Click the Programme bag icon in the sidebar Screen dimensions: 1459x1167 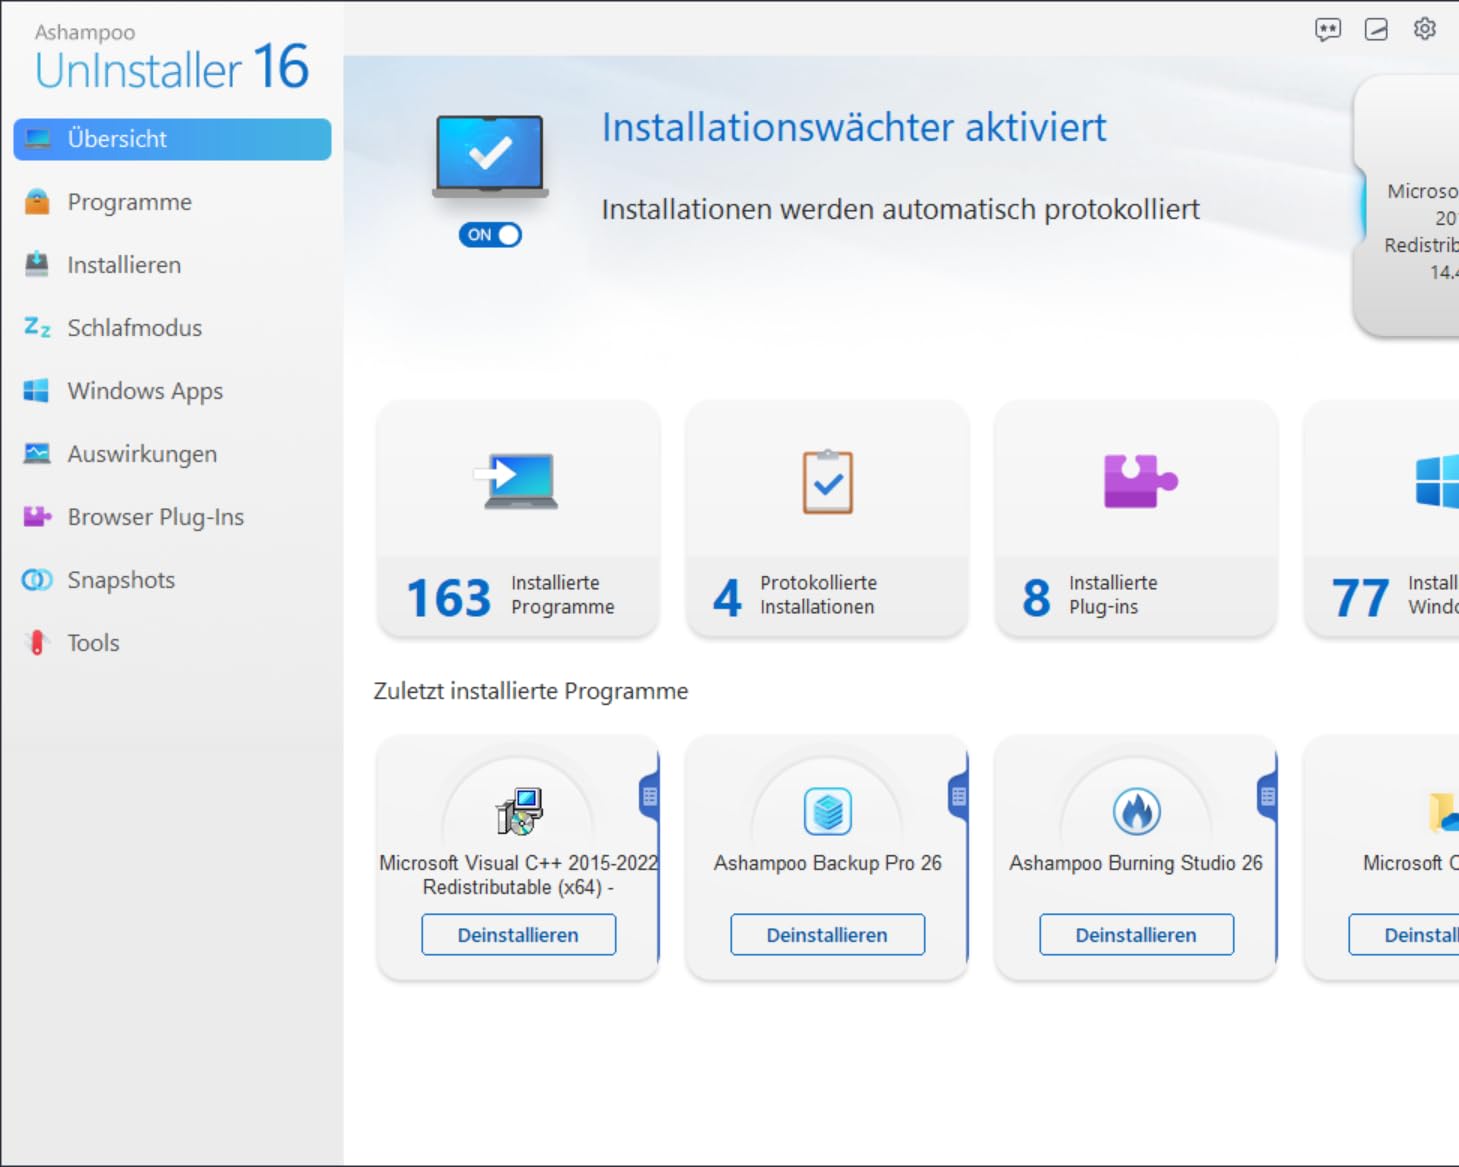tap(37, 202)
